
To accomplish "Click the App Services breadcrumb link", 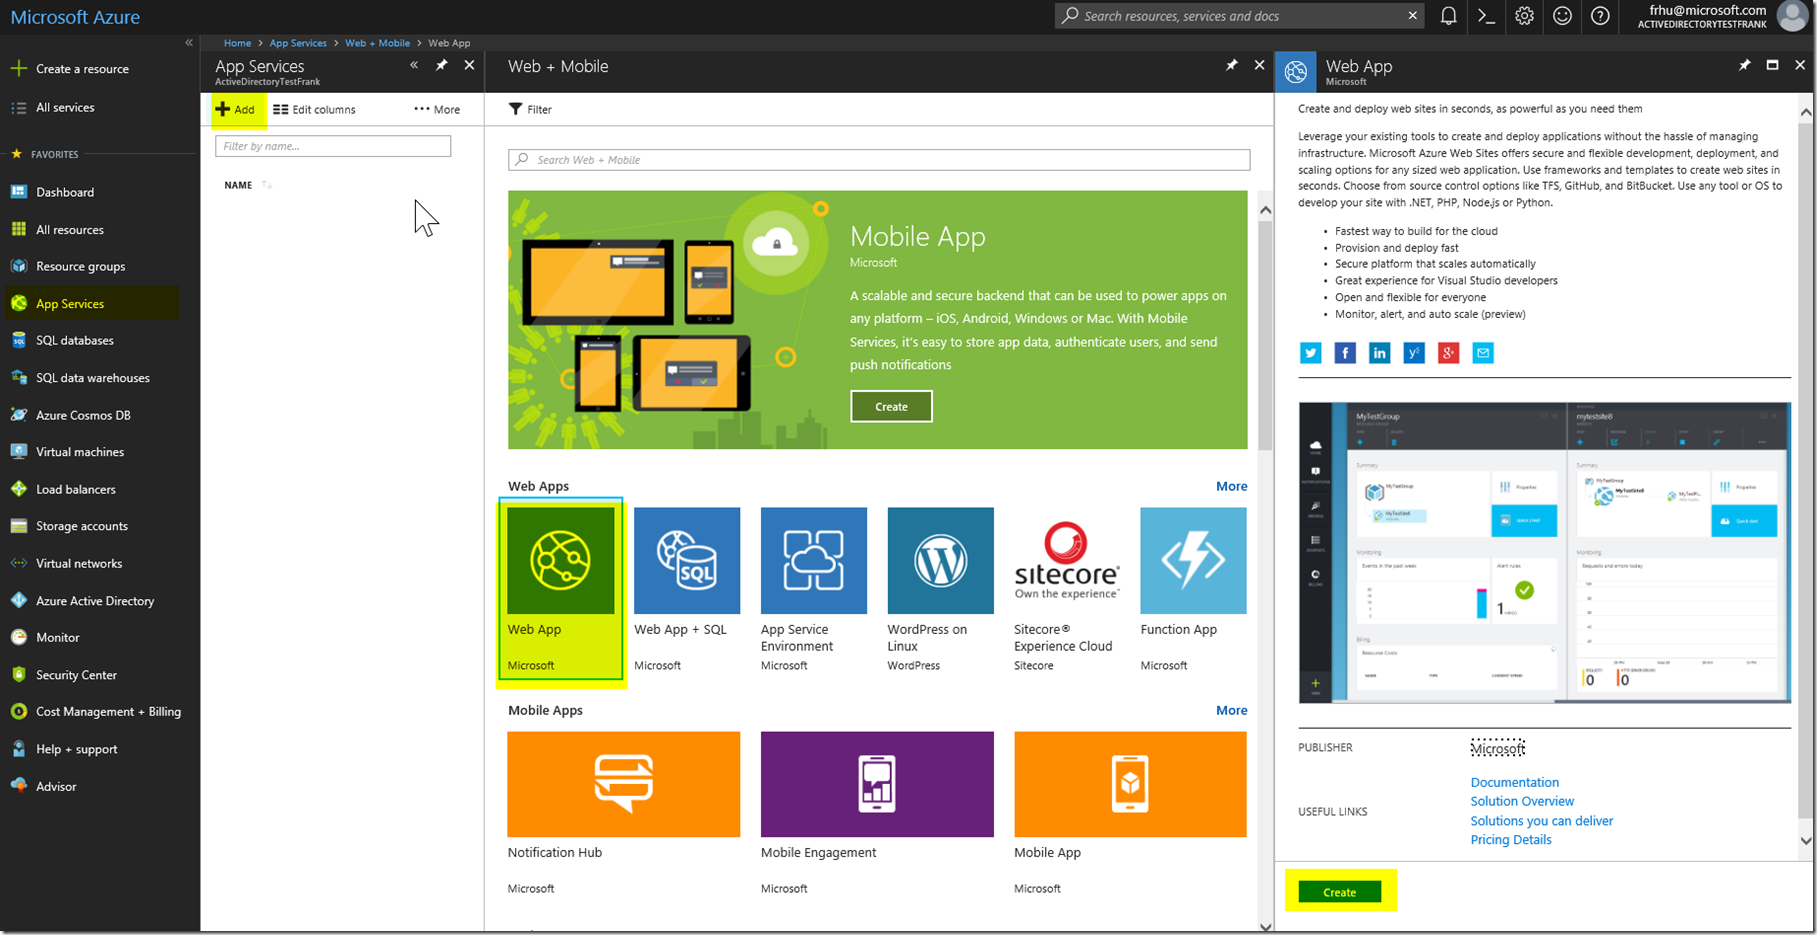I will coord(298,43).
